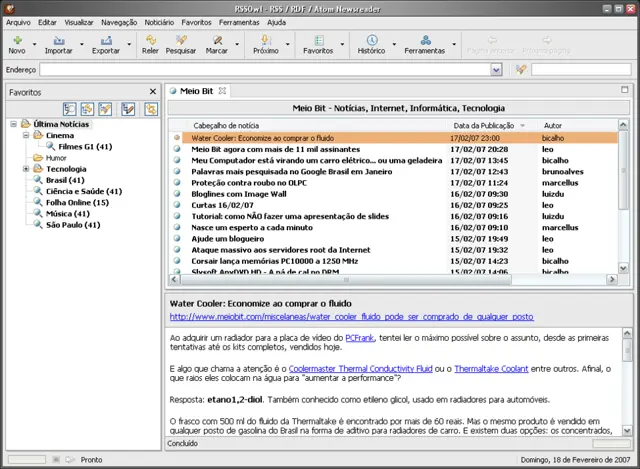640x469 pixels.
Task: Open the Navegação menu
Action: tap(119, 22)
